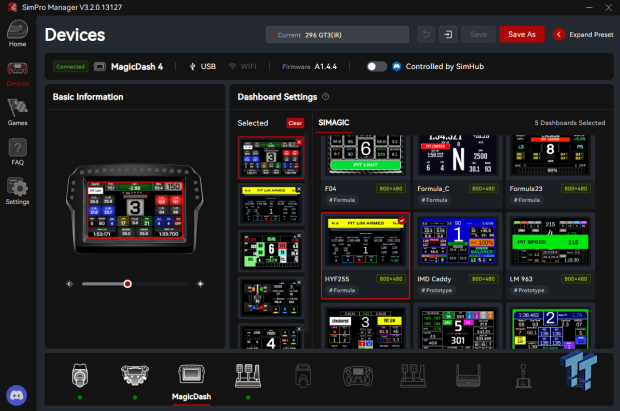Select the IMD Caddy dashboard card
This screenshot has height=411, width=620.
coord(458,256)
